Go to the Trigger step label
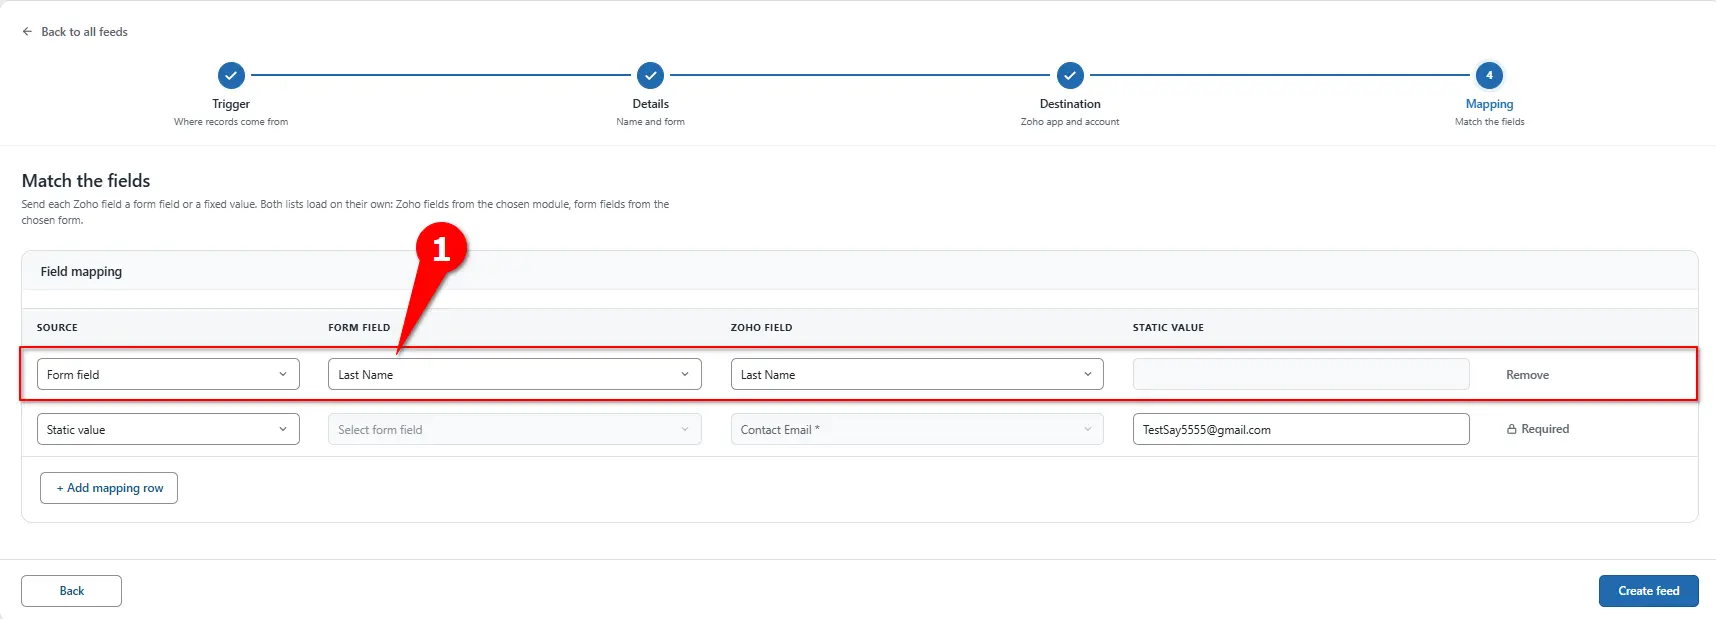 coord(231,104)
